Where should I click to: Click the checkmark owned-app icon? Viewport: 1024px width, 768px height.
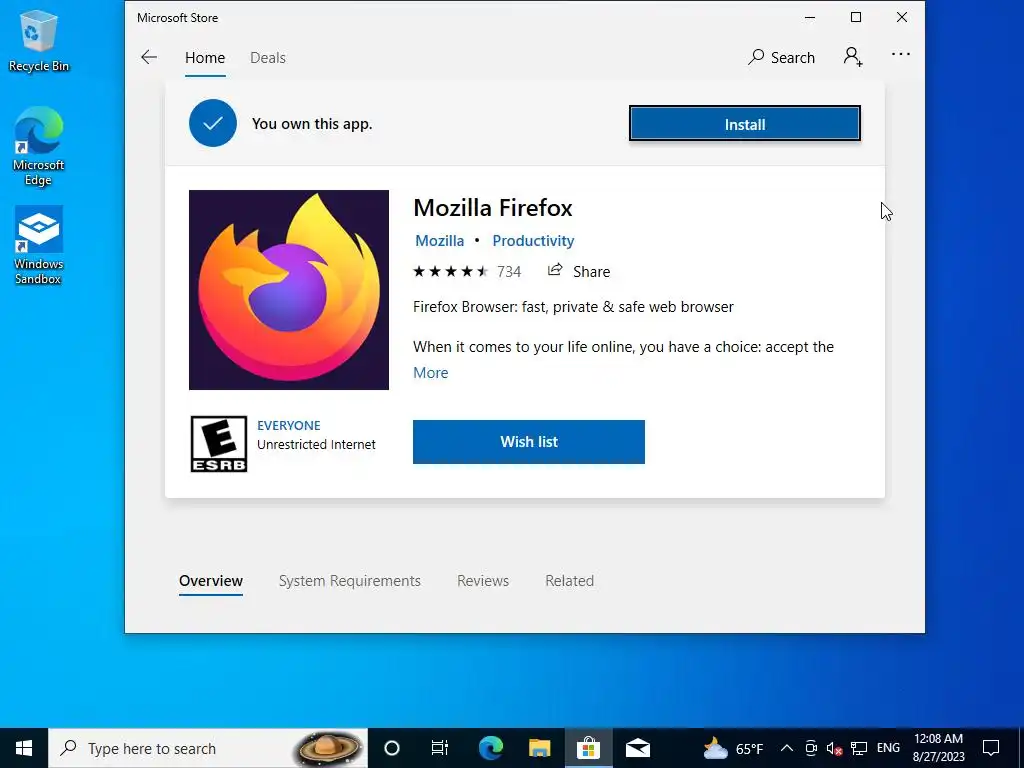coord(213,123)
